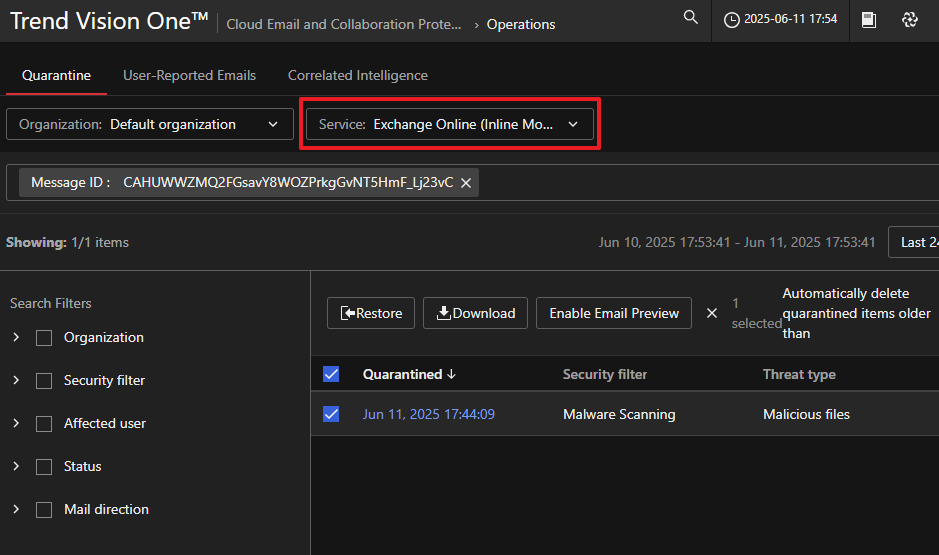Restore the selected quarantined item
939x555 pixels.
coord(371,313)
